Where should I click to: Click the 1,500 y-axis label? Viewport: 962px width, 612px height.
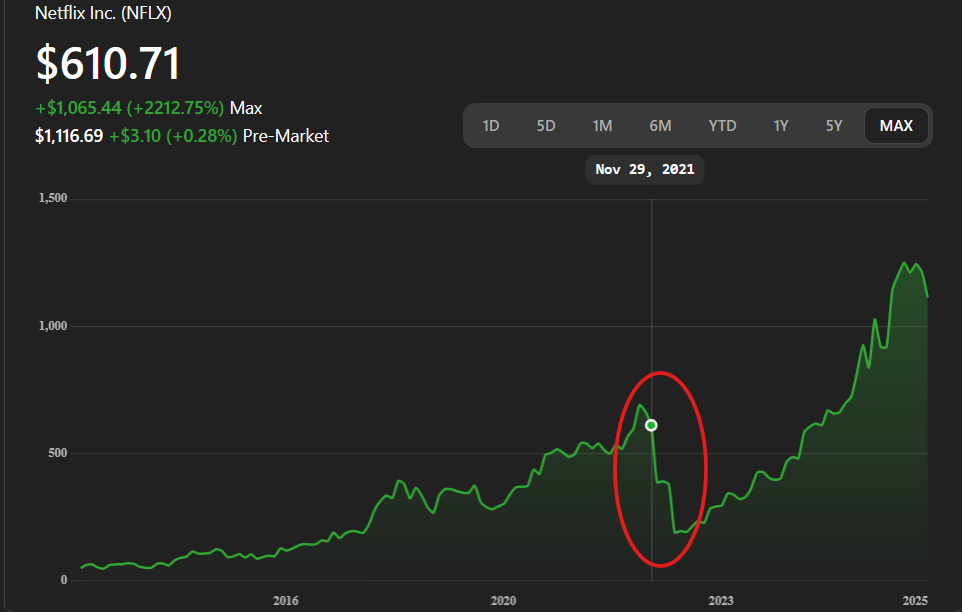(x=53, y=198)
